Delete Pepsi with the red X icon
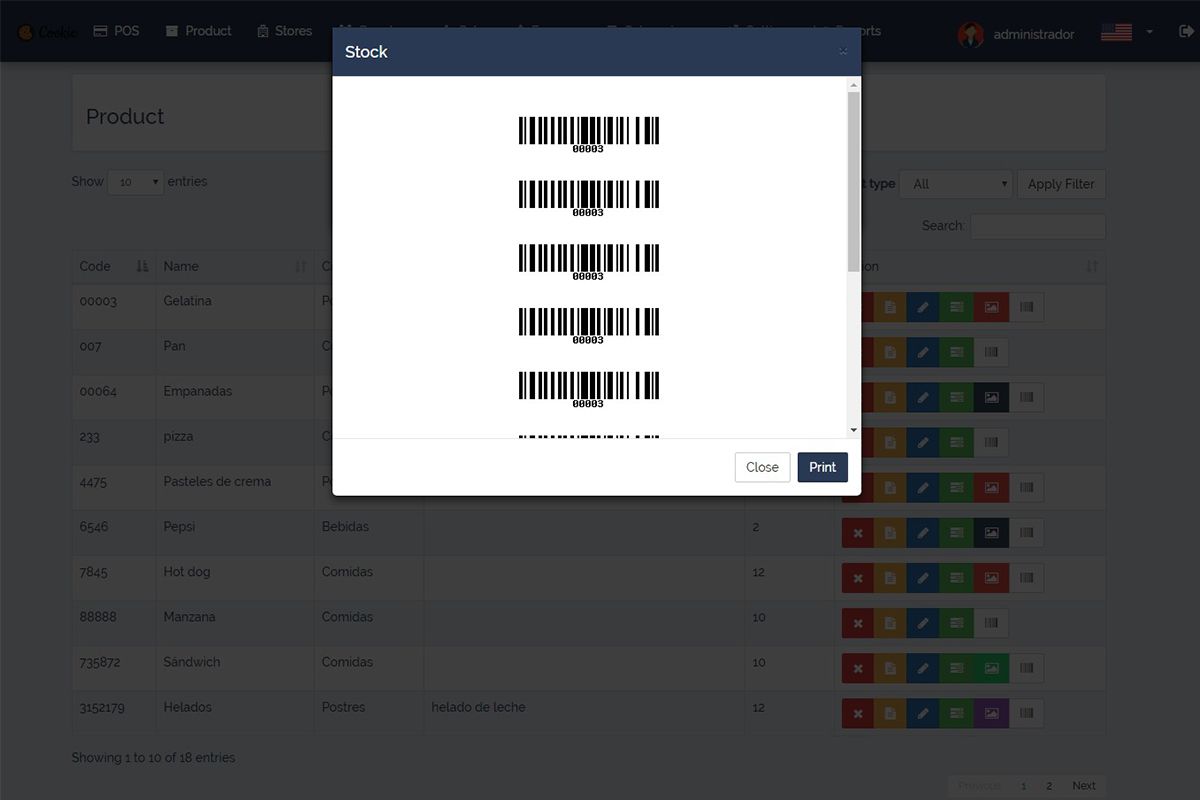Image resolution: width=1200 pixels, height=800 pixels. (857, 532)
